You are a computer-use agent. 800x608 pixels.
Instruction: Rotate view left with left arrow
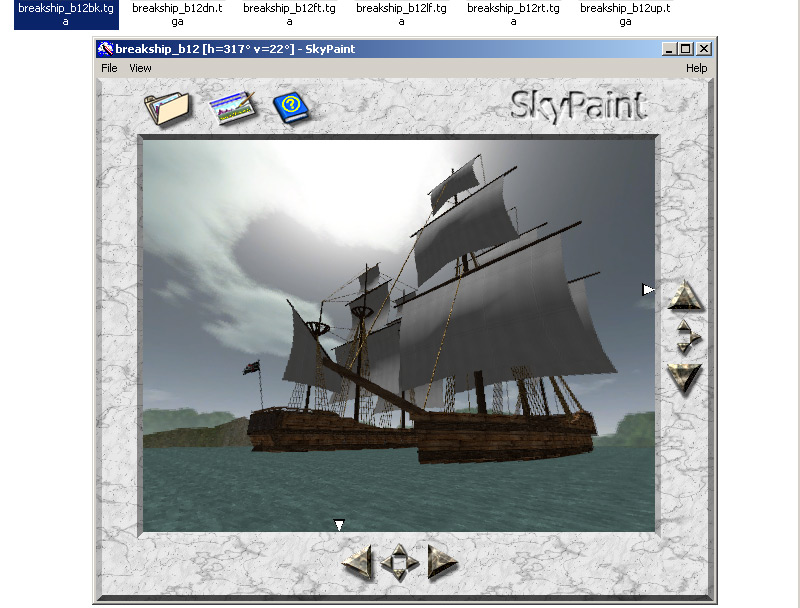pos(357,562)
